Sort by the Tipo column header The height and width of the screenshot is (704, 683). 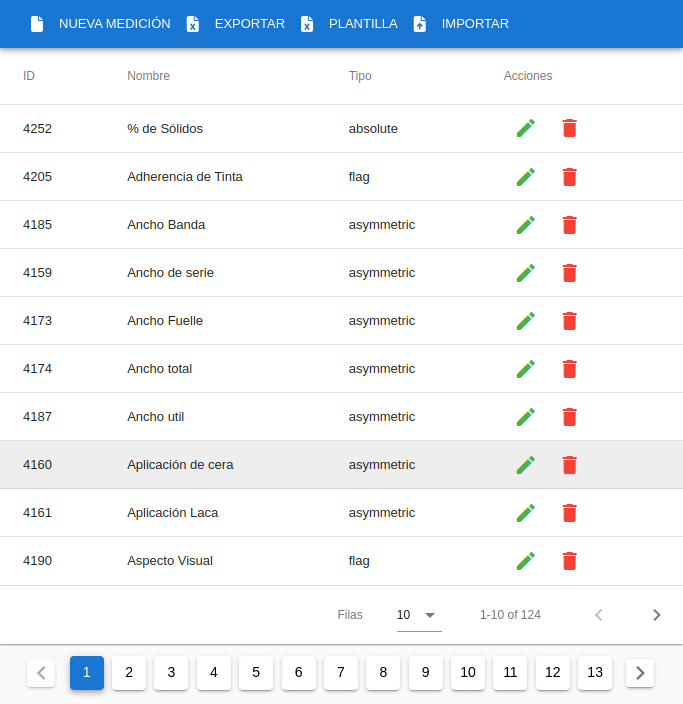pos(360,76)
